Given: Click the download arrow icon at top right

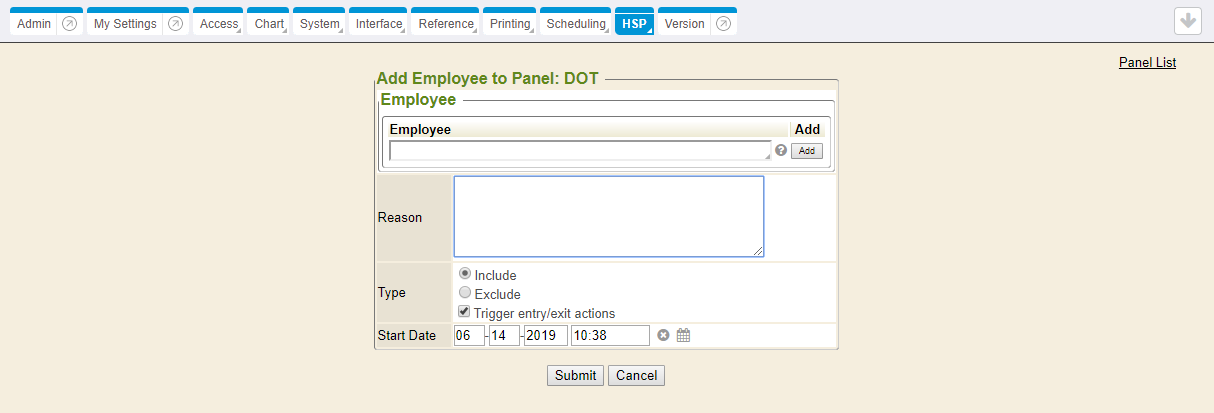Looking at the screenshot, I should click(1187, 22).
